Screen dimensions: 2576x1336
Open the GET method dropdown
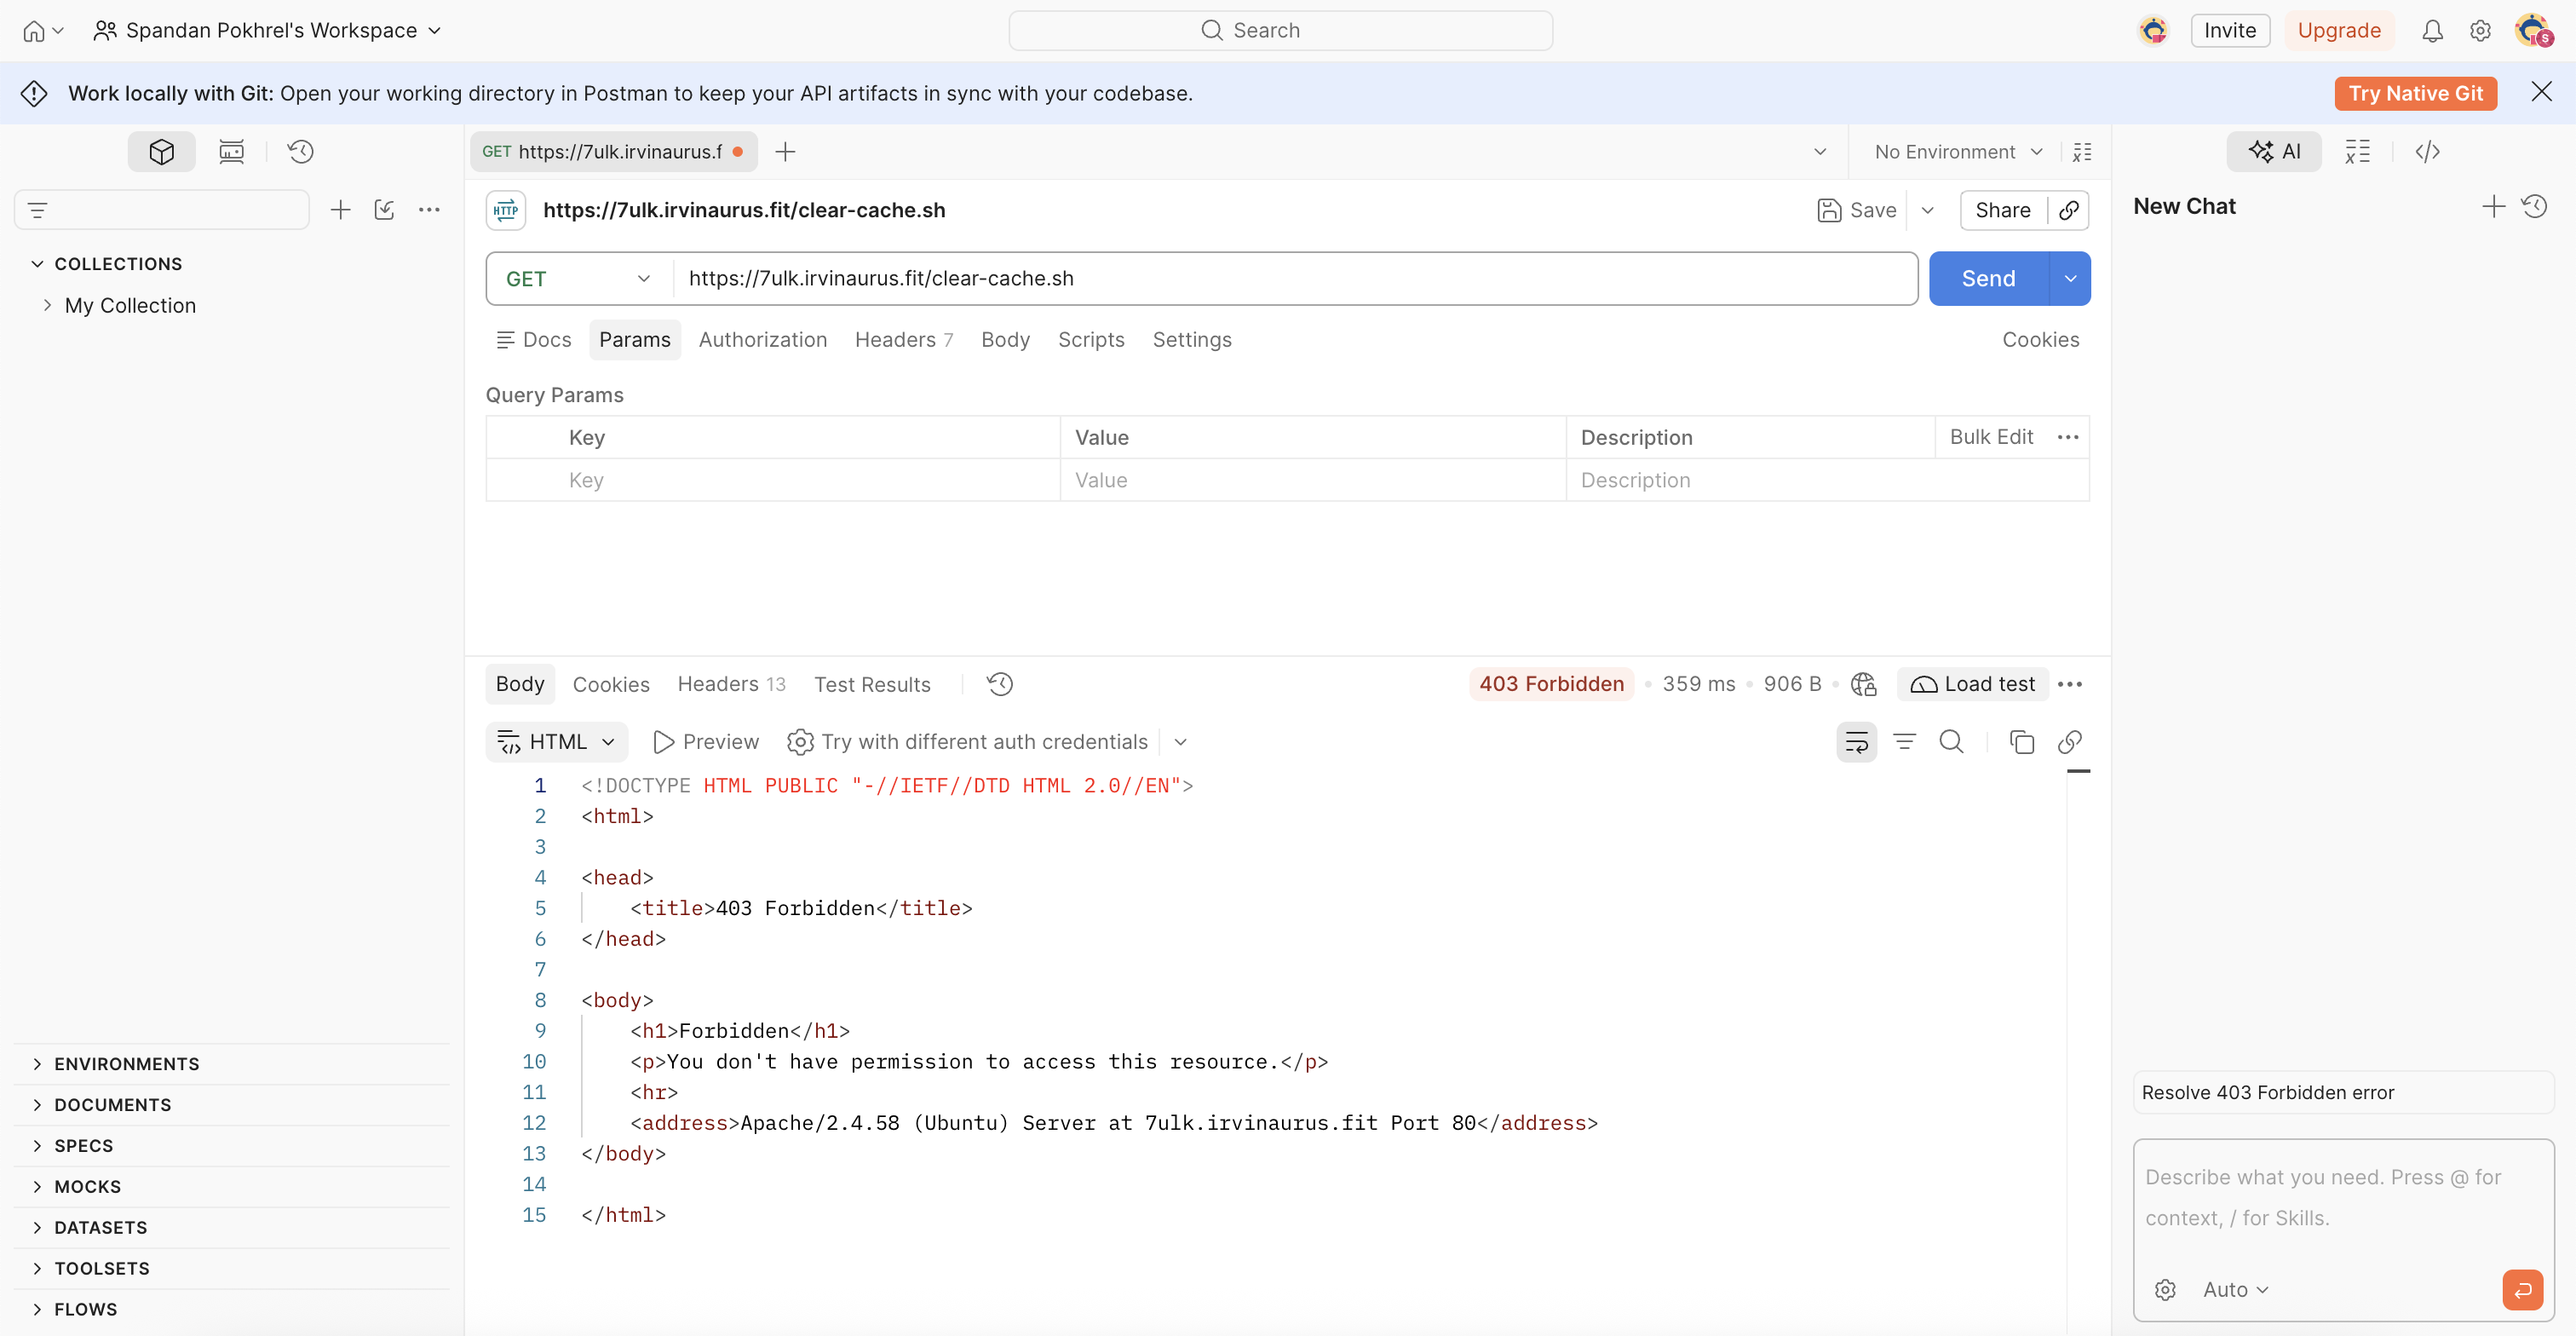tap(579, 278)
